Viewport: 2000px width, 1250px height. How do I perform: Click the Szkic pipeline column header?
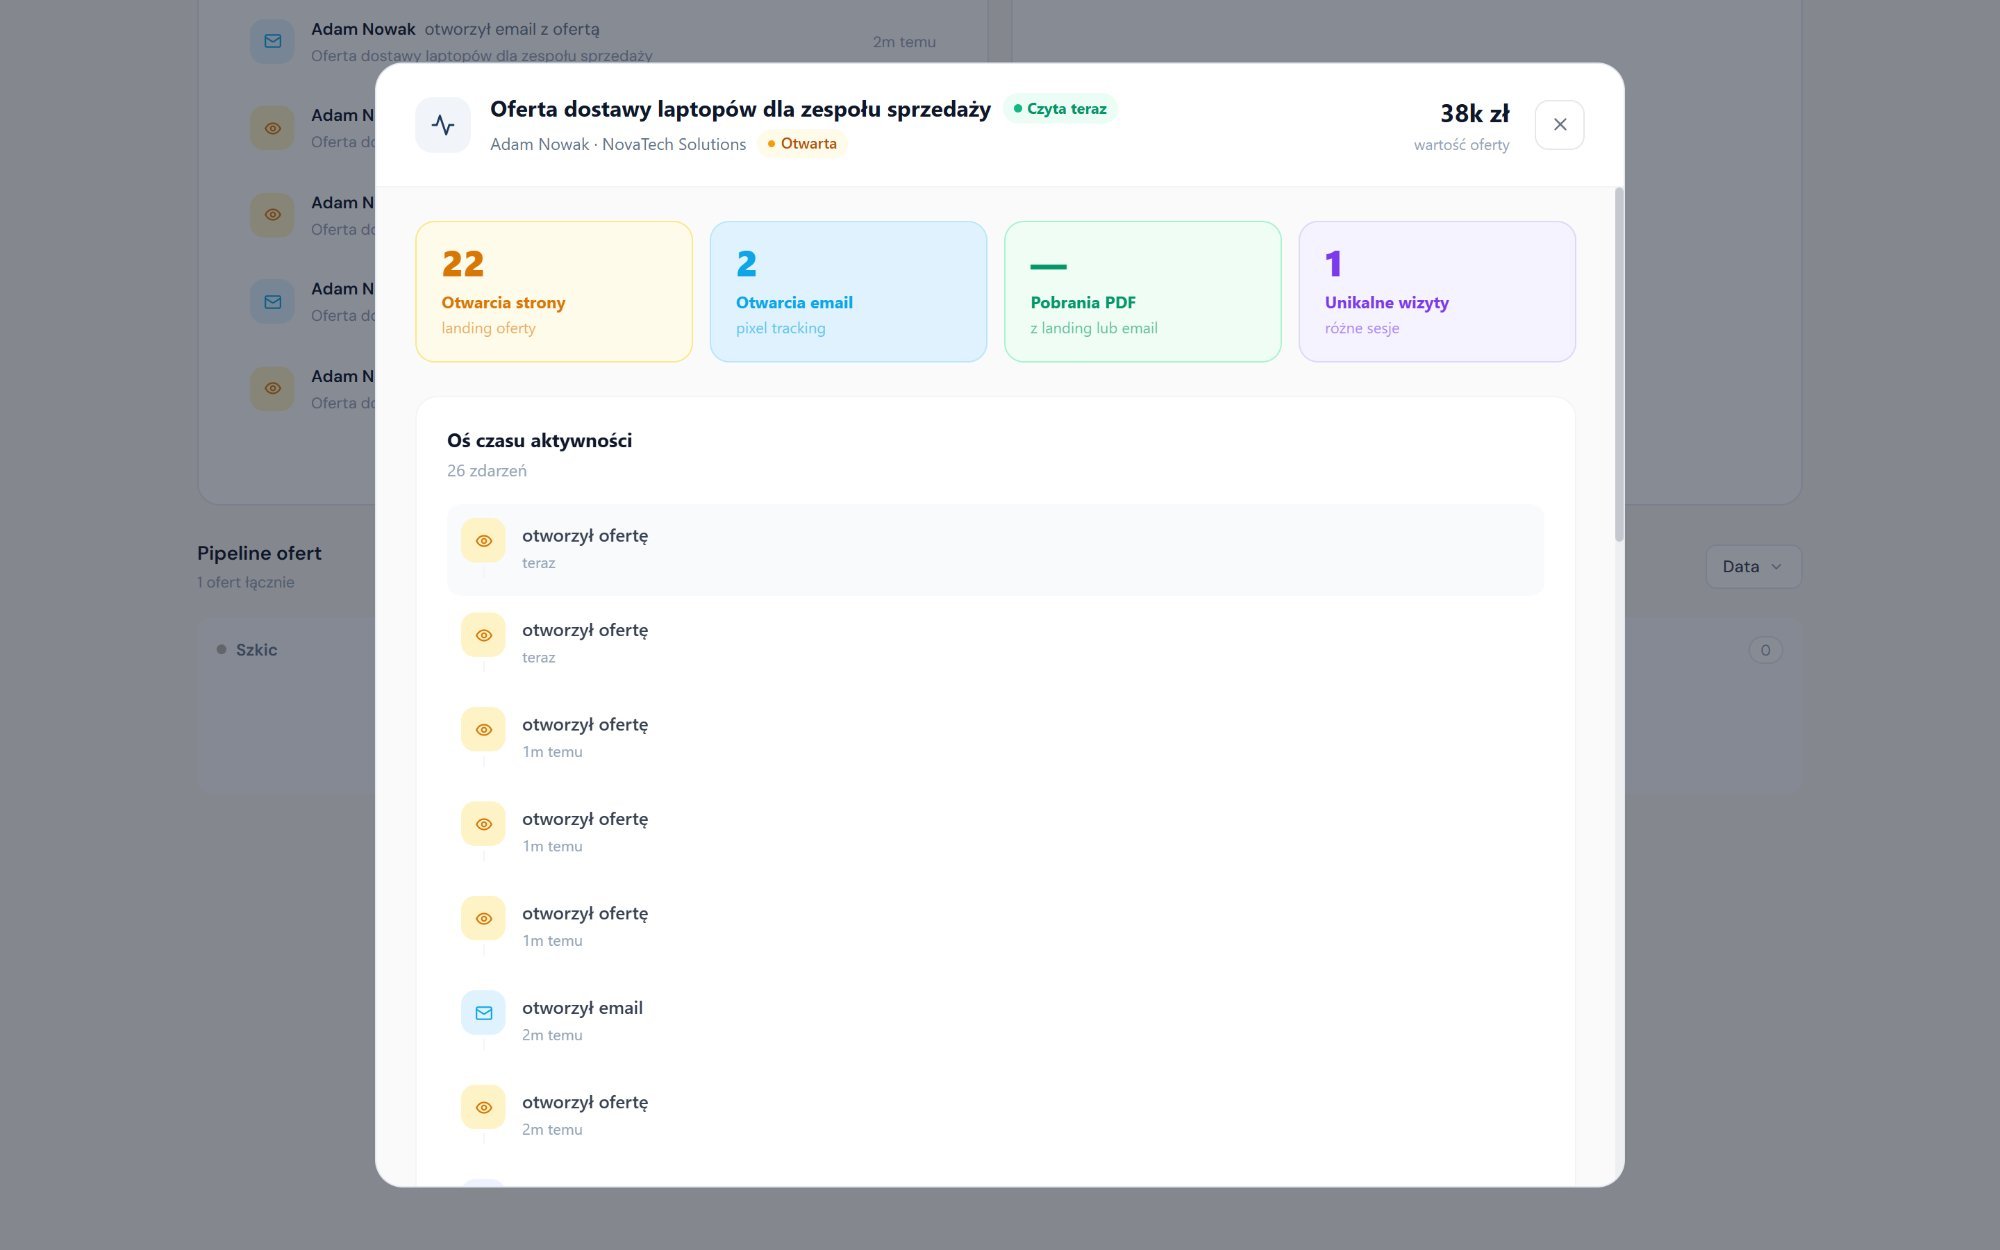click(x=256, y=650)
